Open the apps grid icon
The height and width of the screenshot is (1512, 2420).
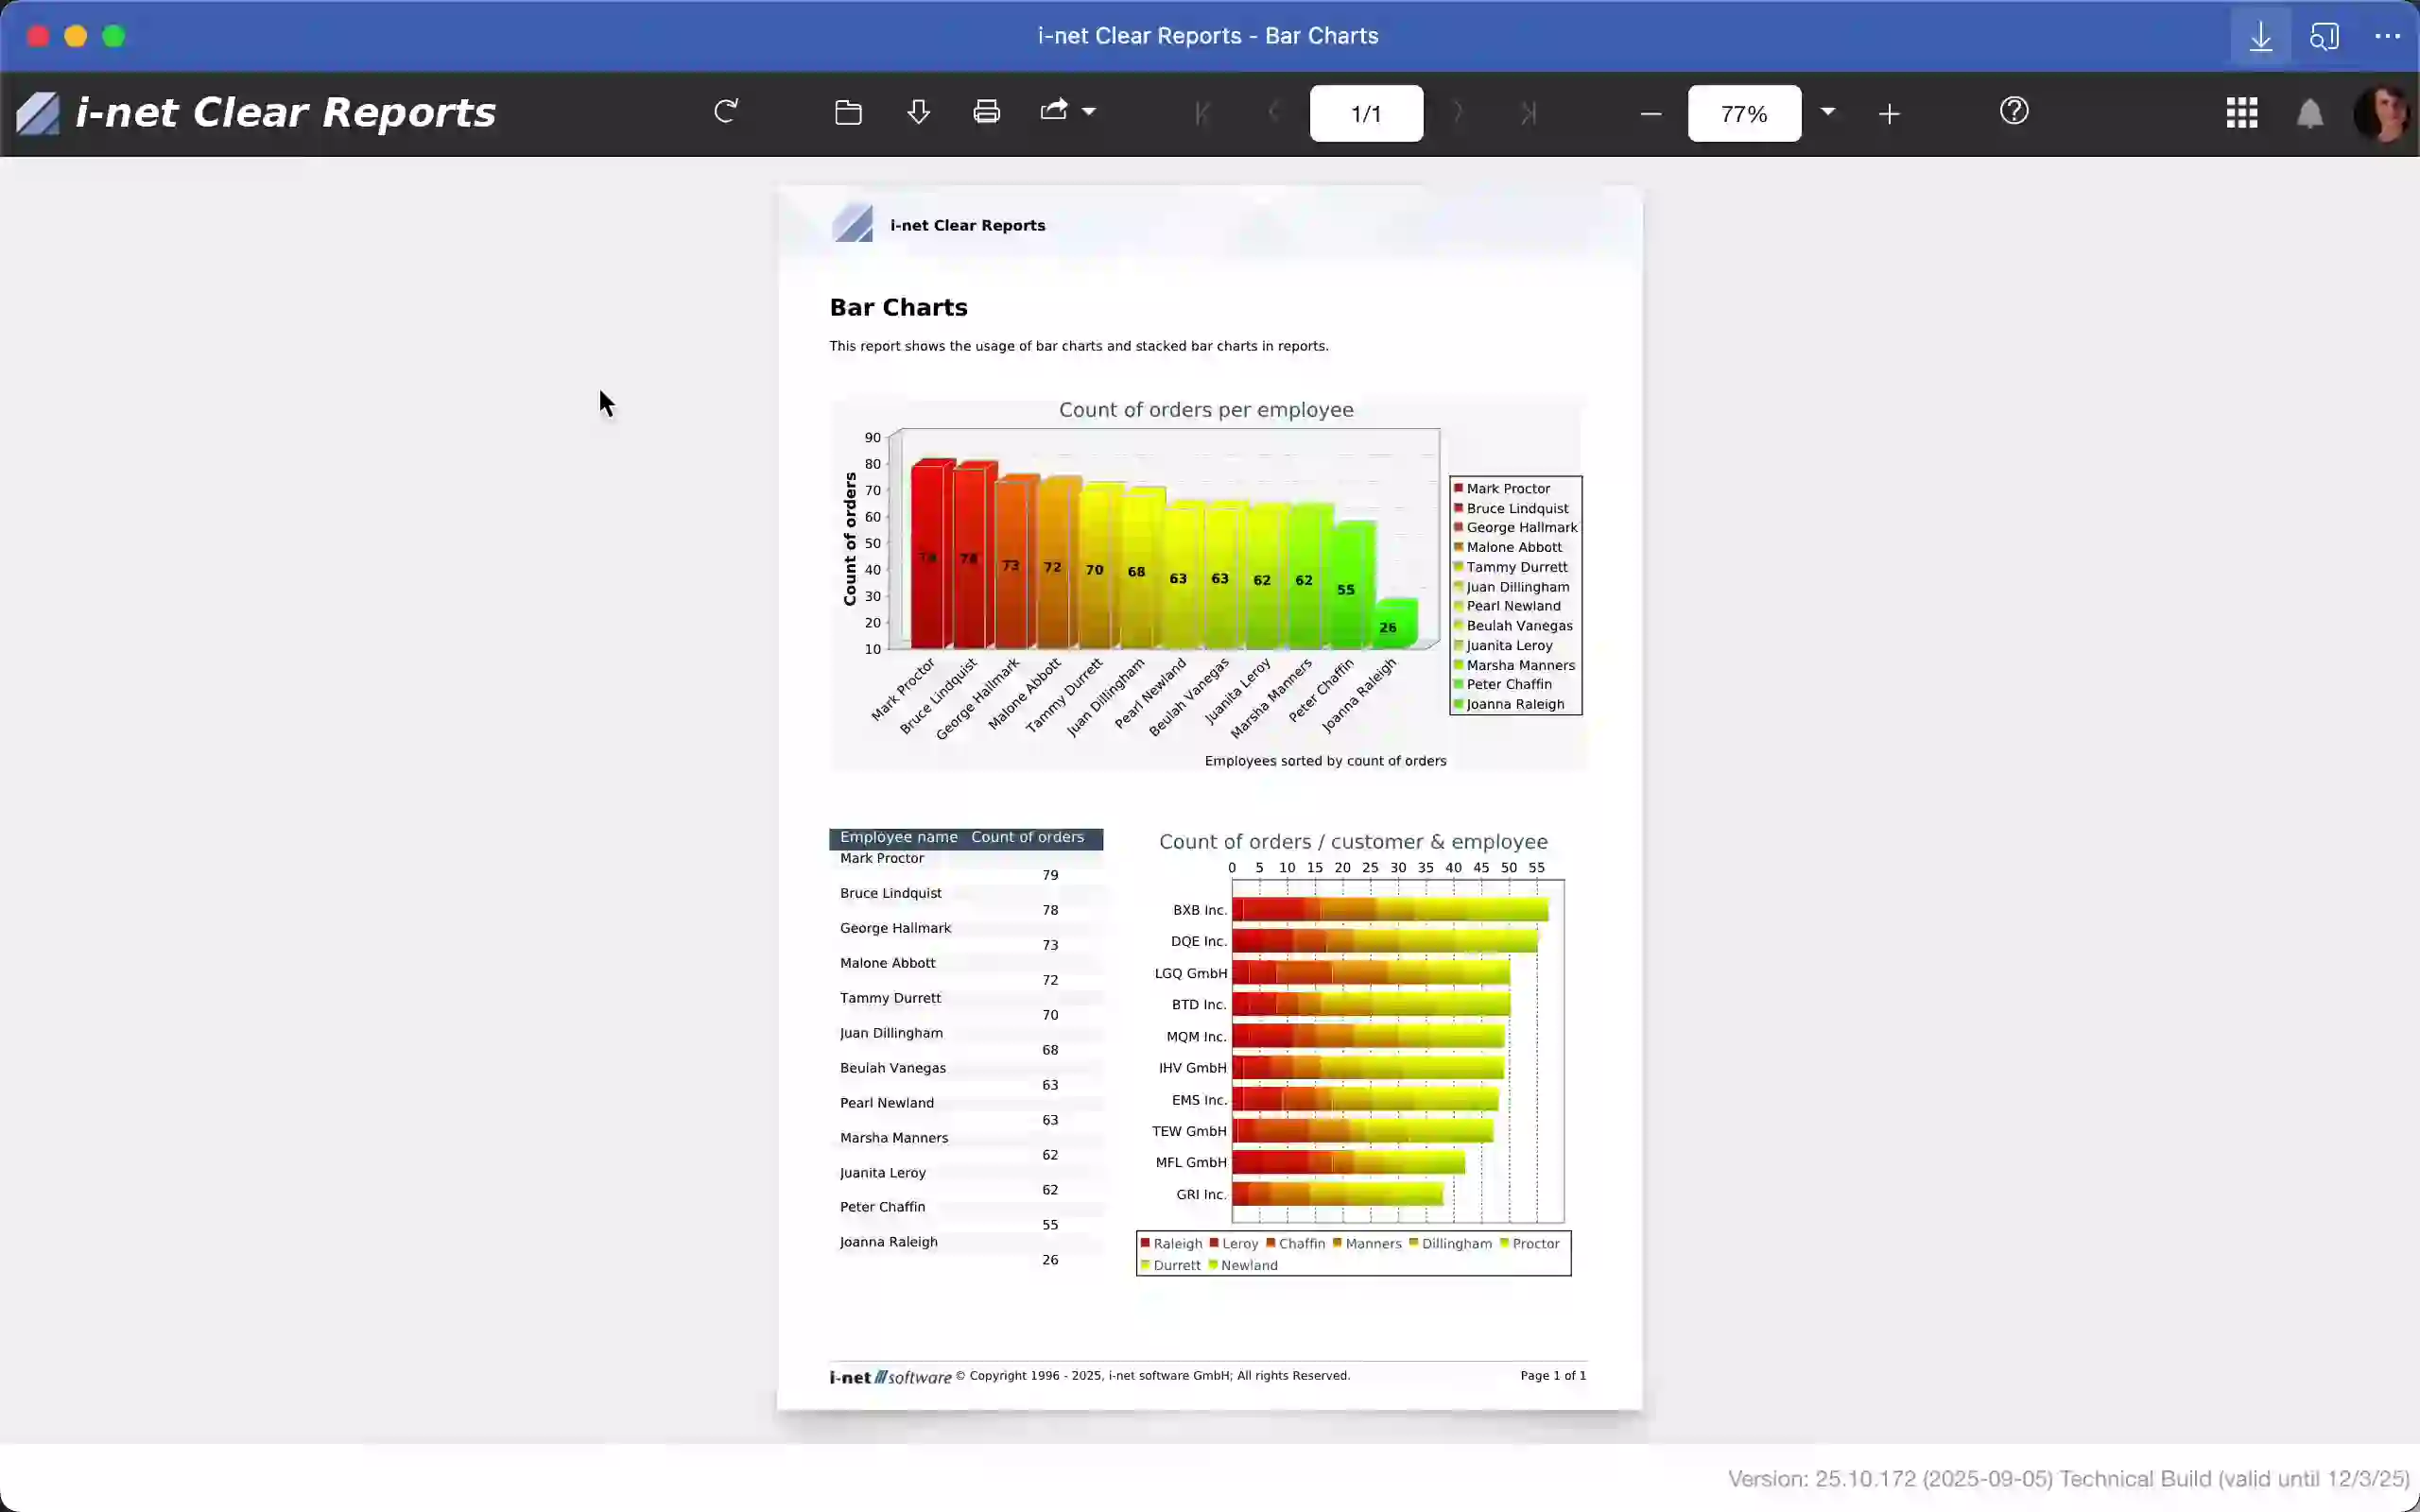2241,113
